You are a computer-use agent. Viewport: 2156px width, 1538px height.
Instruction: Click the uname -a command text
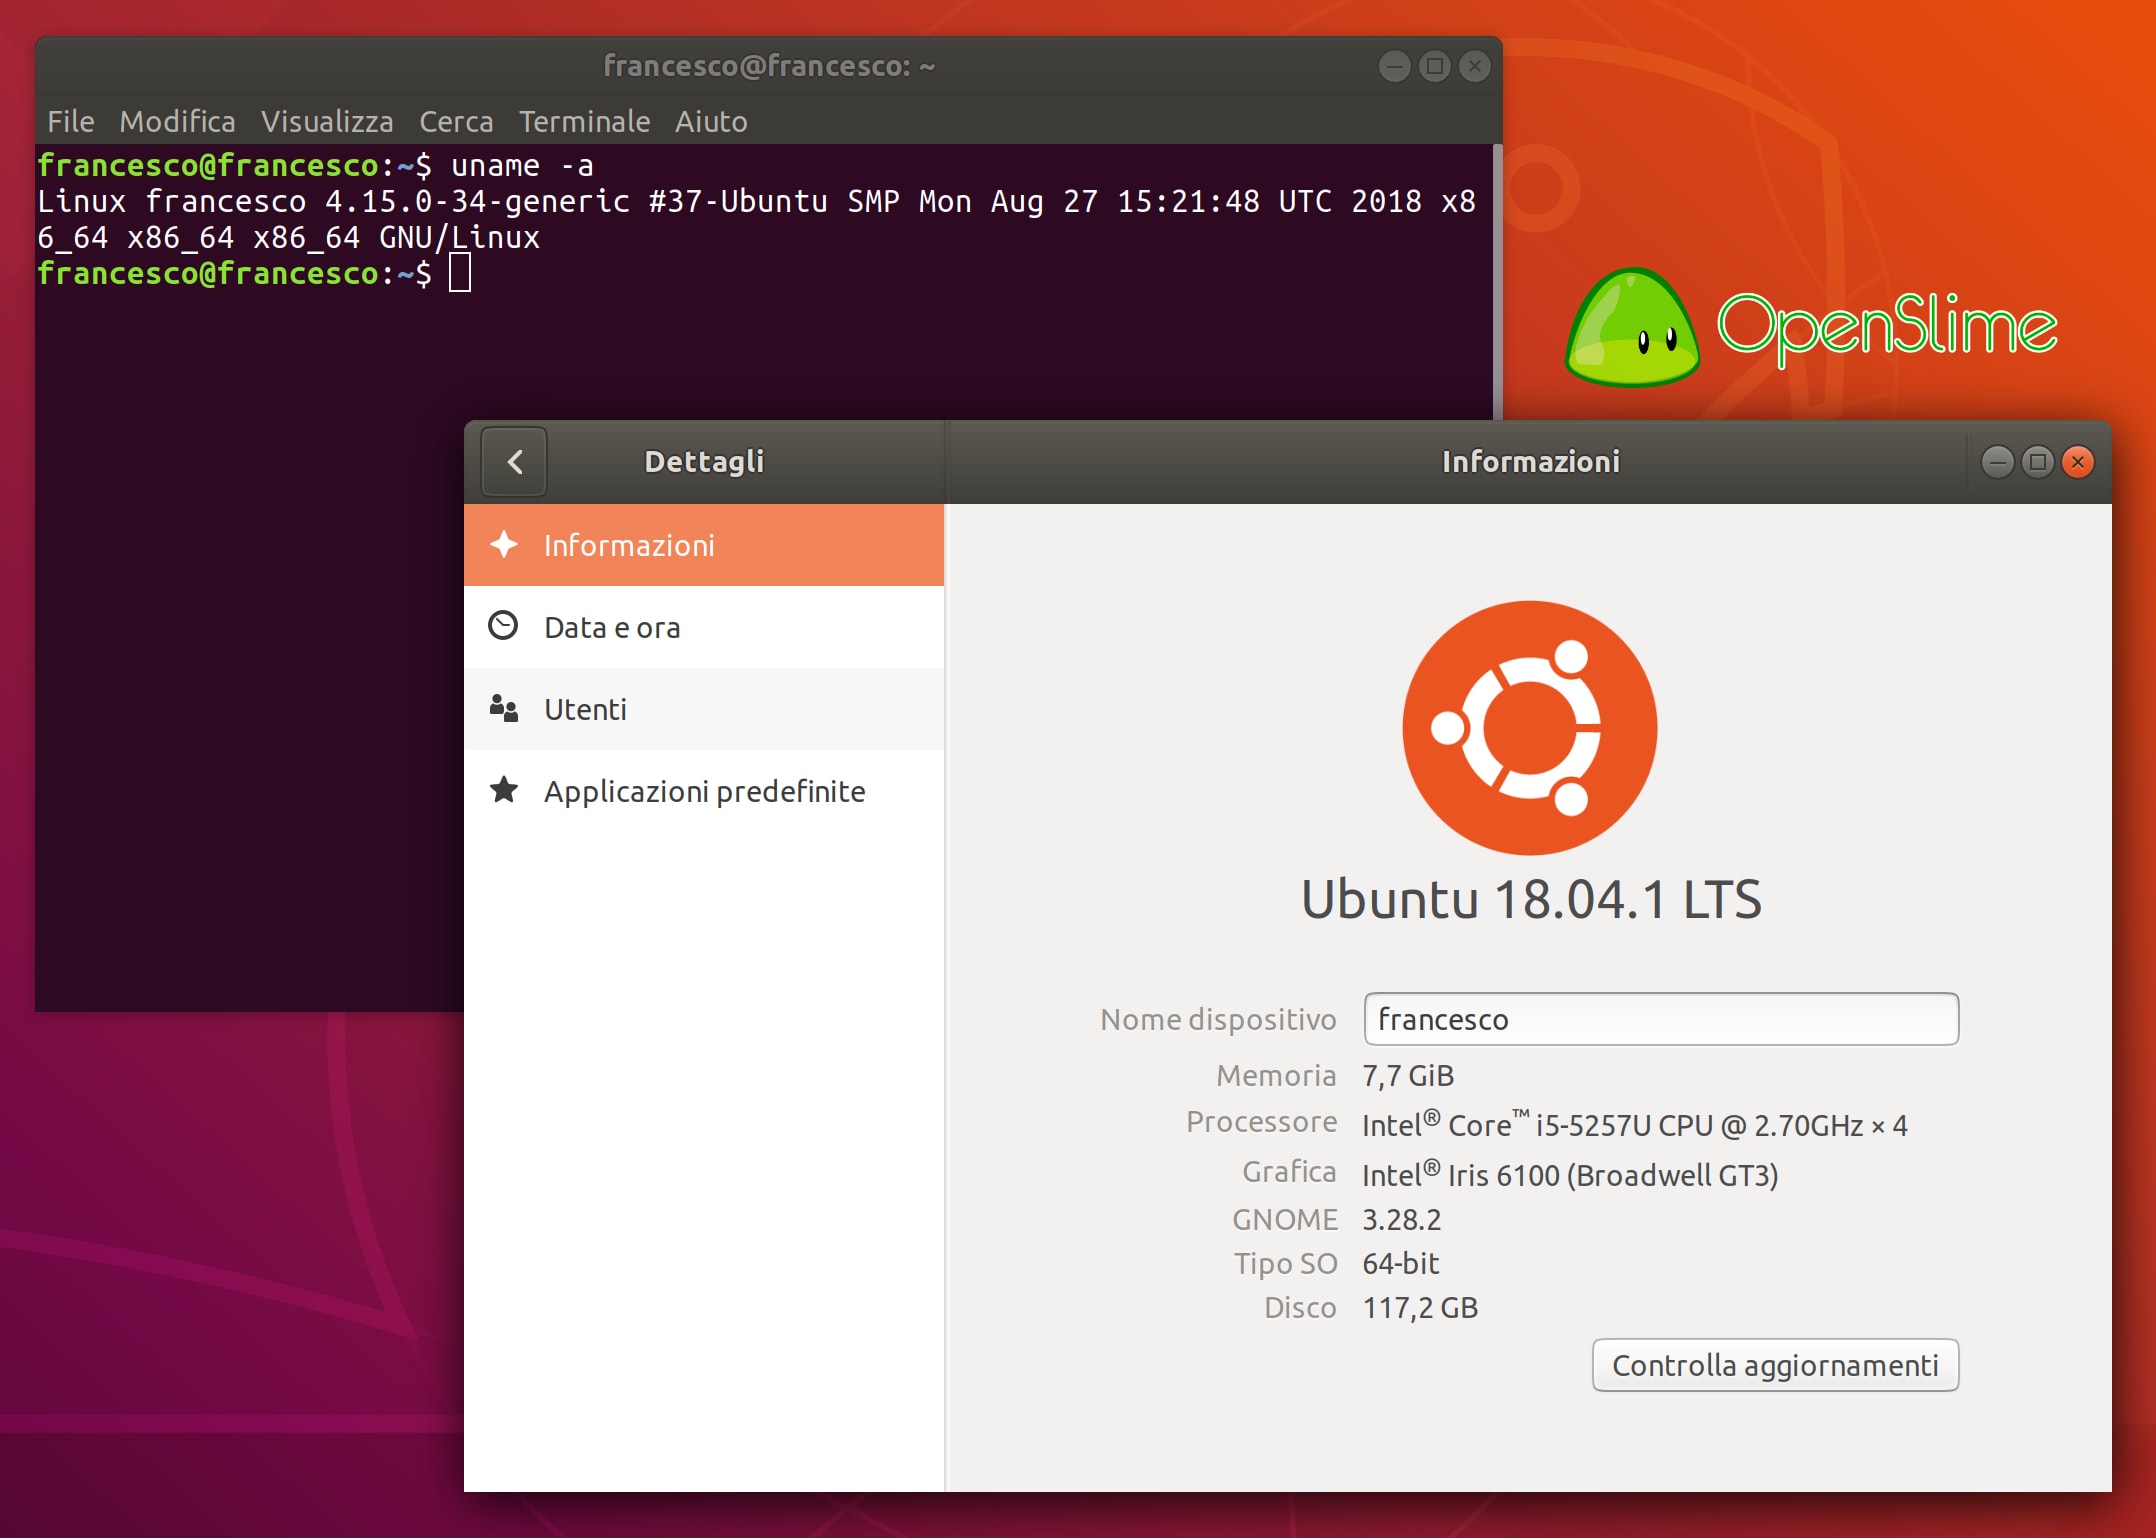pyautogui.click(x=522, y=166)
